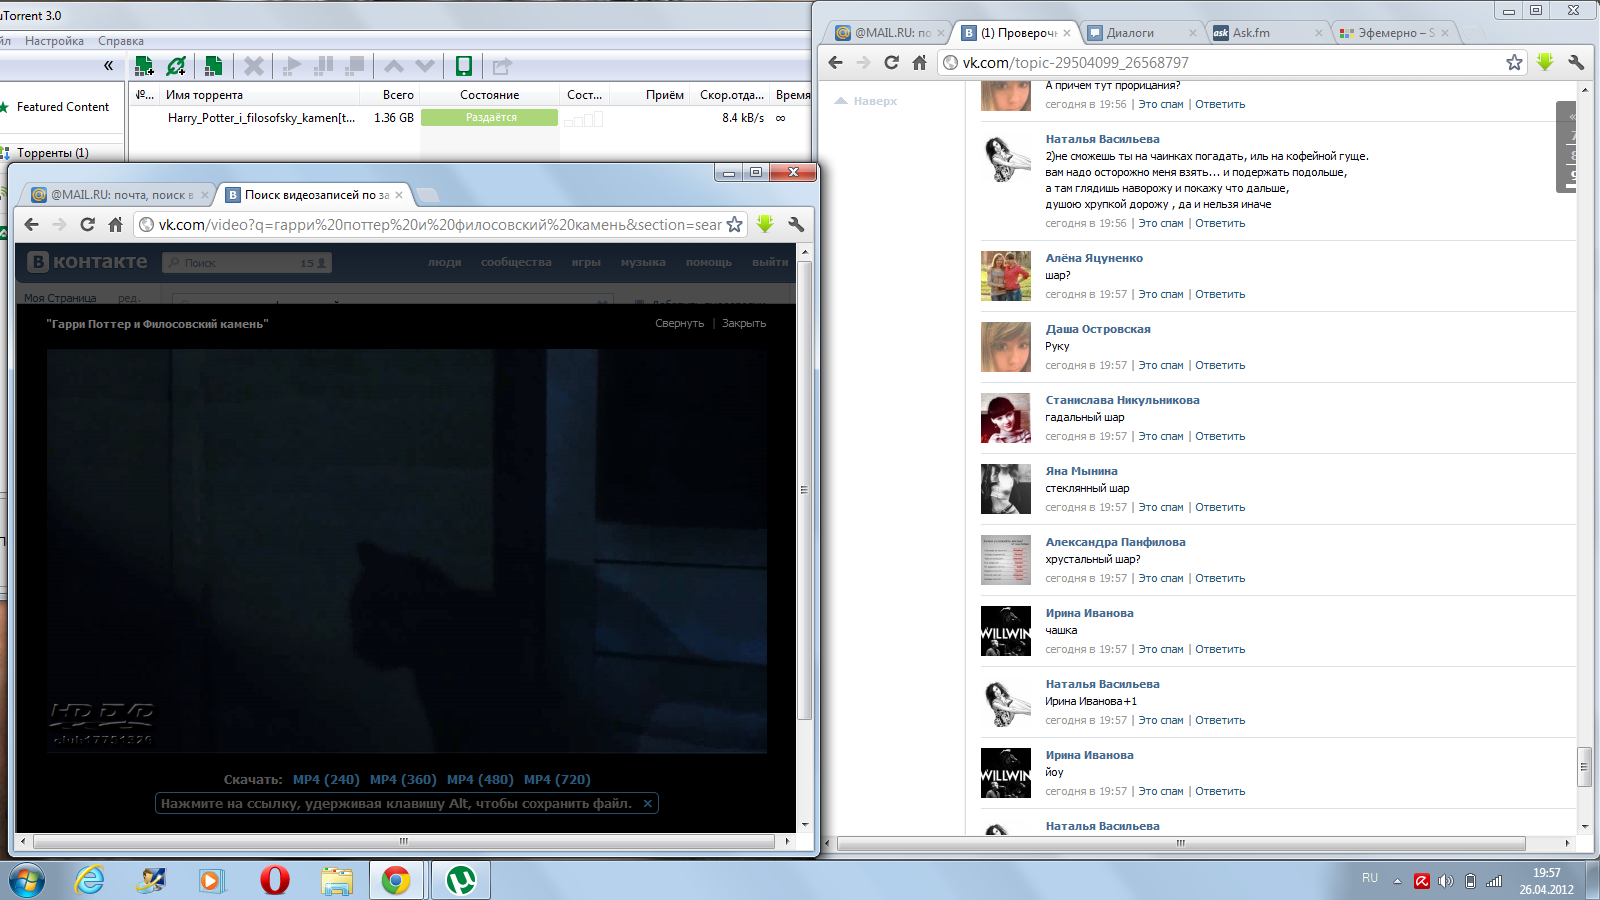Open Алёна Яцуненко's profile name link
The width and height of the screenshot is (1600, 900).
[1094, 258]
